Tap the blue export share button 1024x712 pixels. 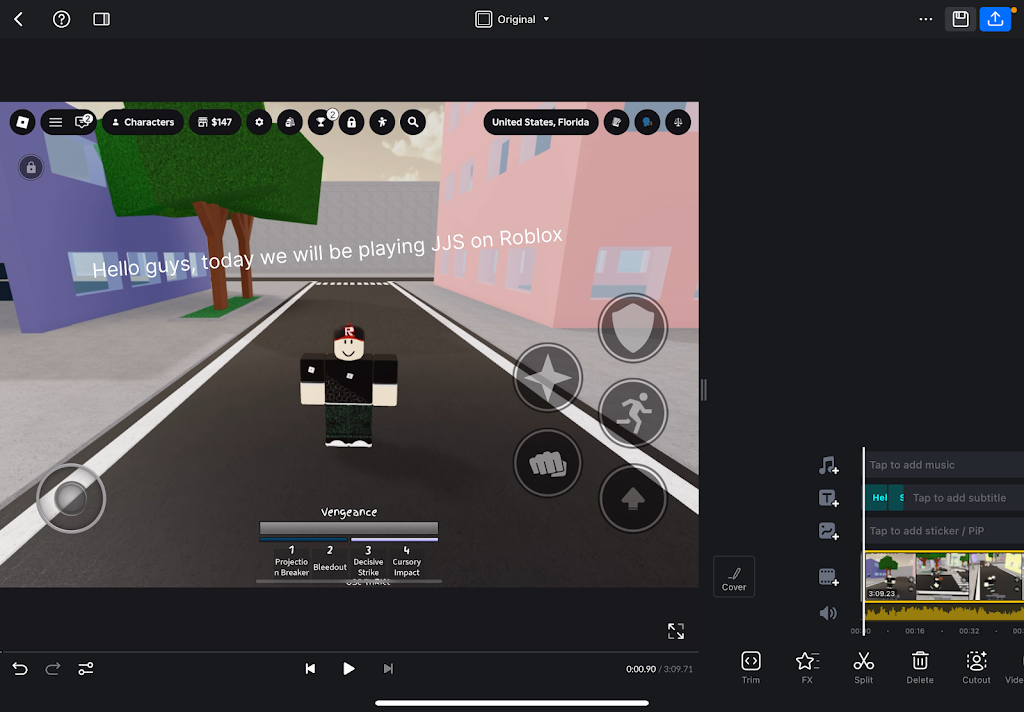coord(995,20)
